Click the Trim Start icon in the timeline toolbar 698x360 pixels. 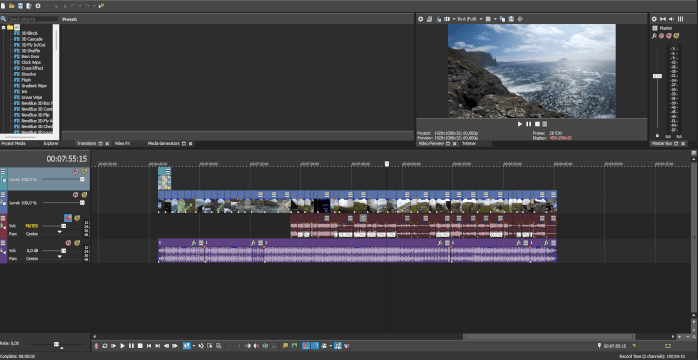coord(248,346)
